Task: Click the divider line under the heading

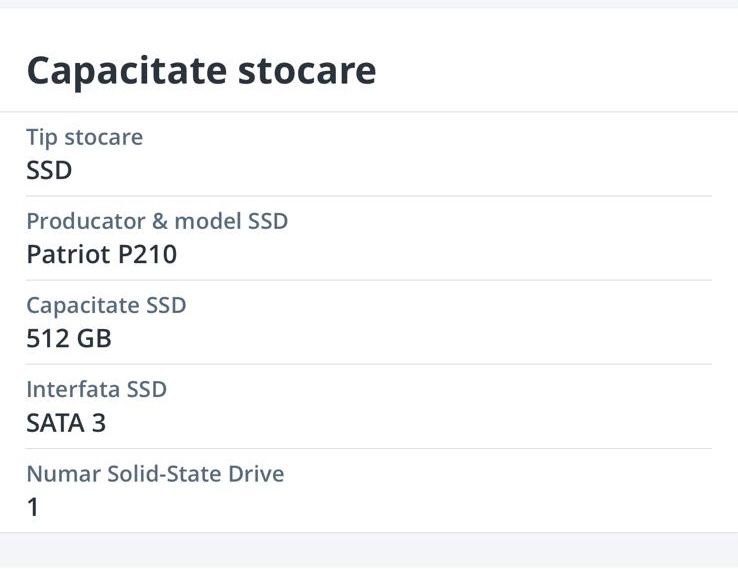Action: pyautogui.click(x=369, y=112)
